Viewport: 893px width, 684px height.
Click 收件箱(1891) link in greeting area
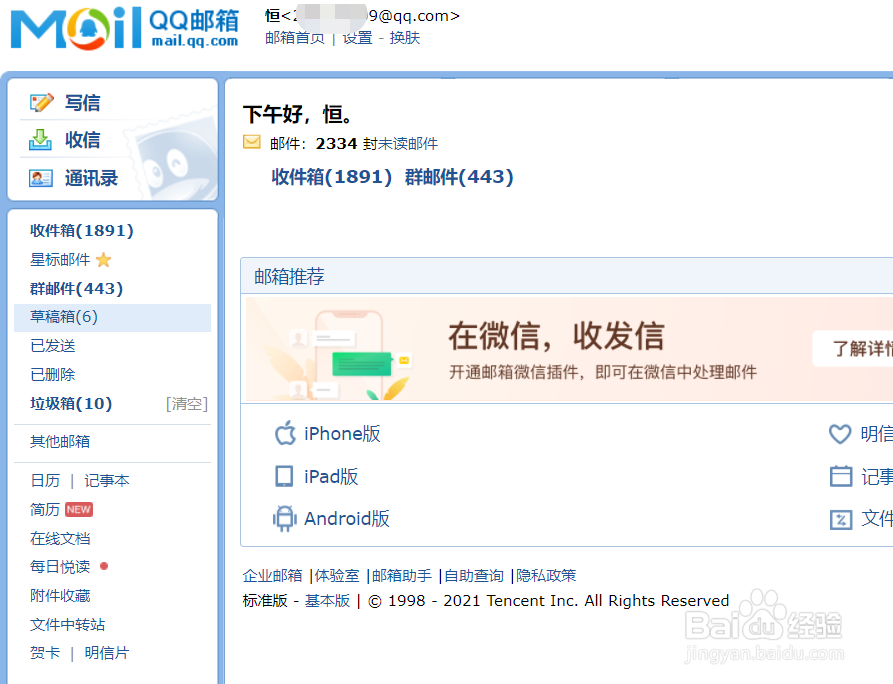(x=331, y=177)
